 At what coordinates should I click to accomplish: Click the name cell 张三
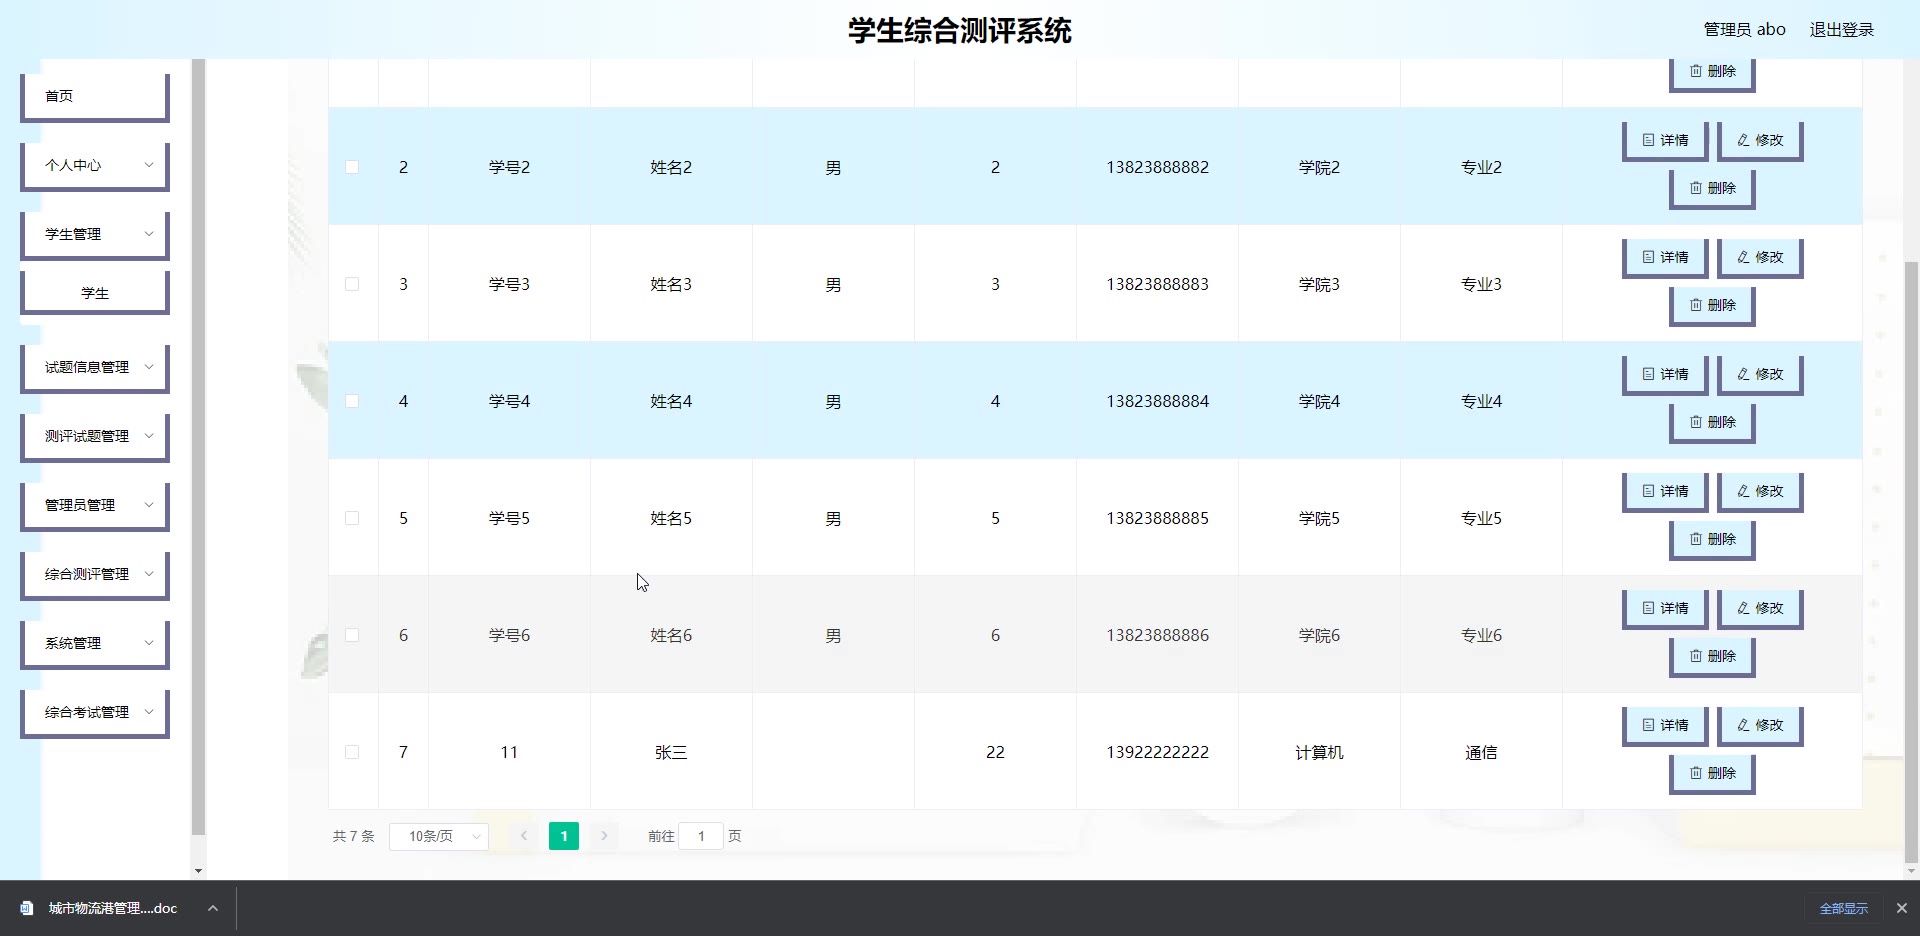click(671, 752)
